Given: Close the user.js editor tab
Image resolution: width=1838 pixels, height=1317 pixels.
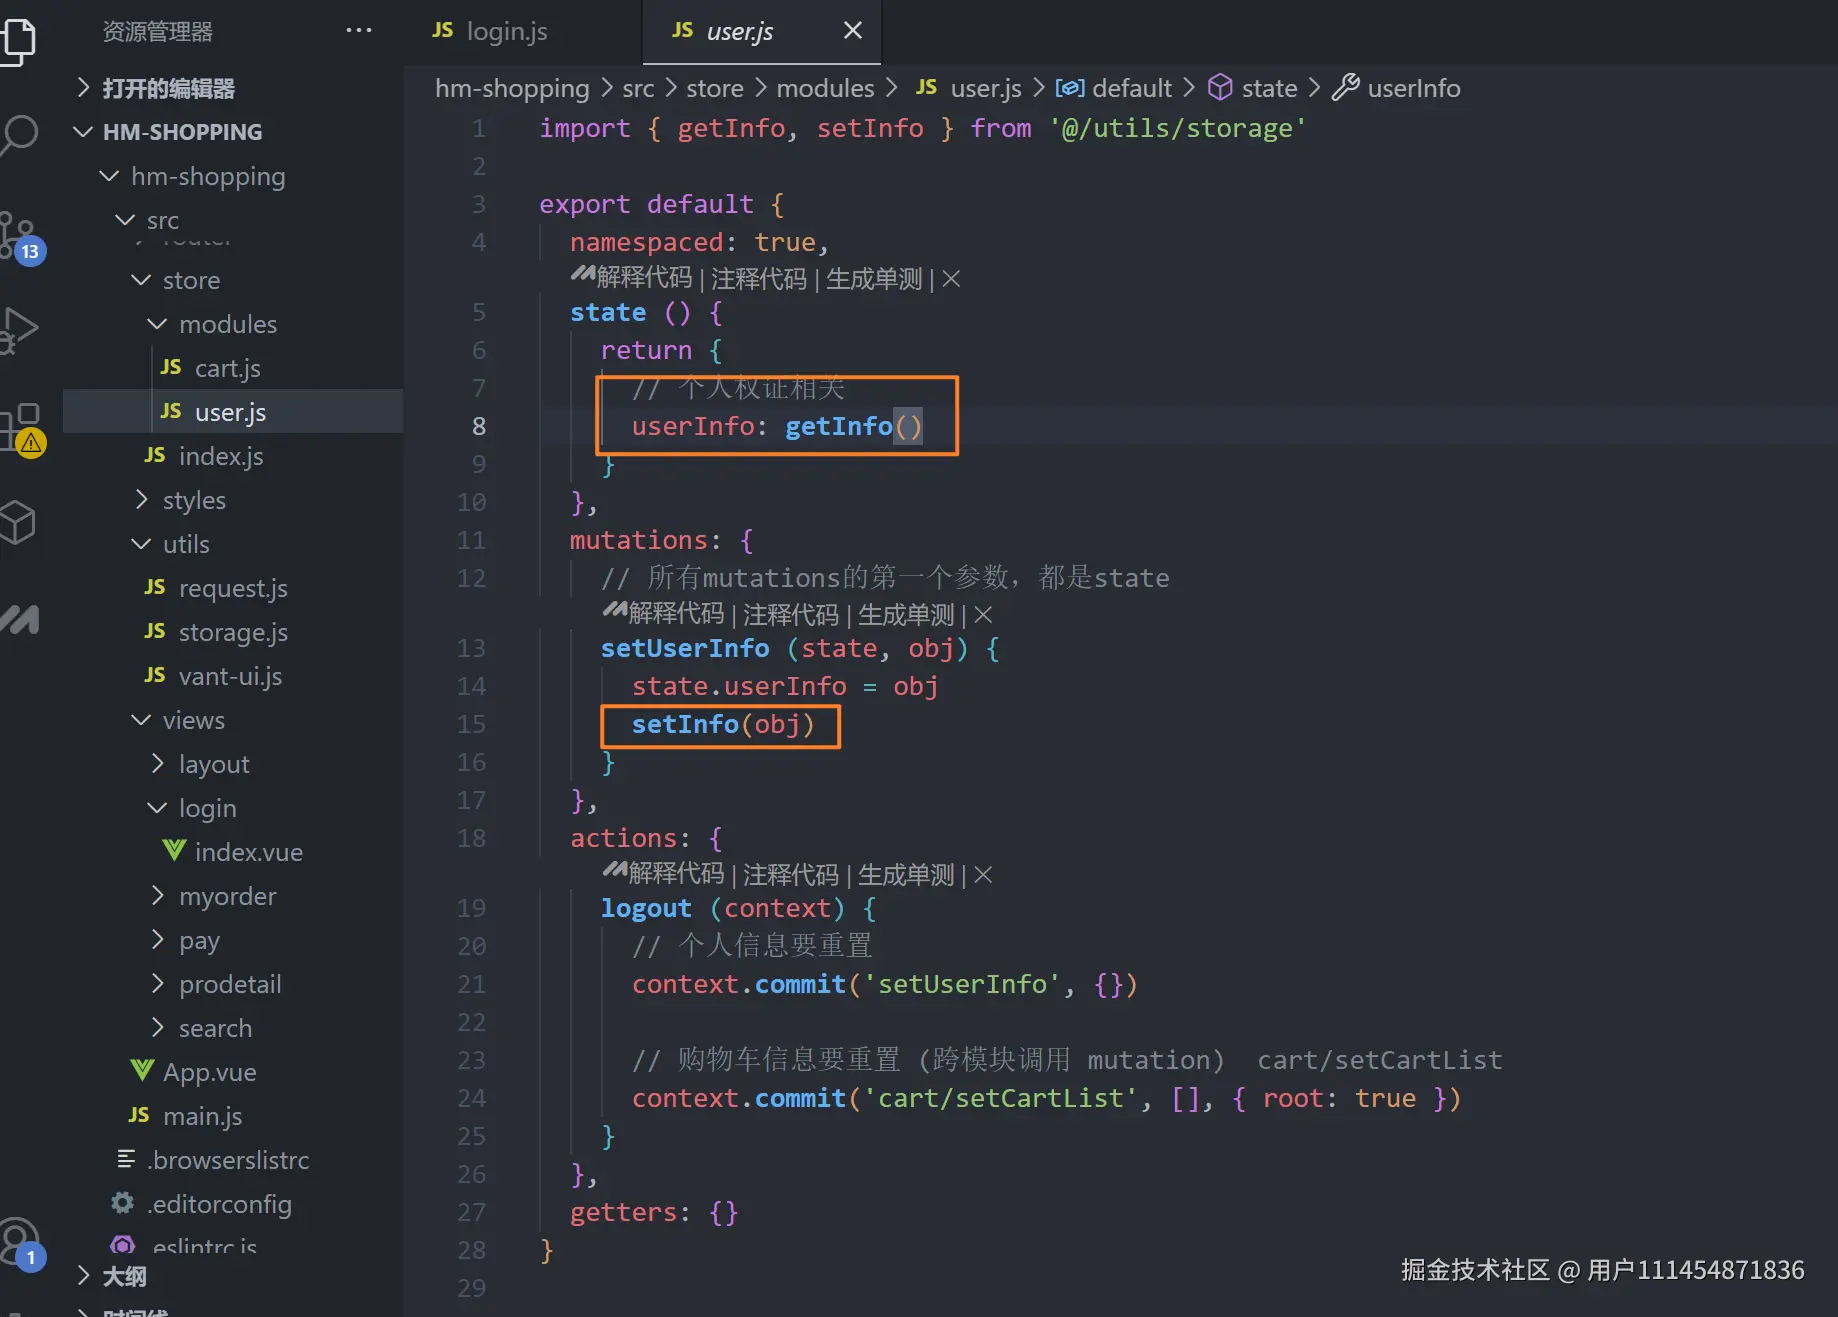Looking at the screenshot, I should (x=853, y=31).
